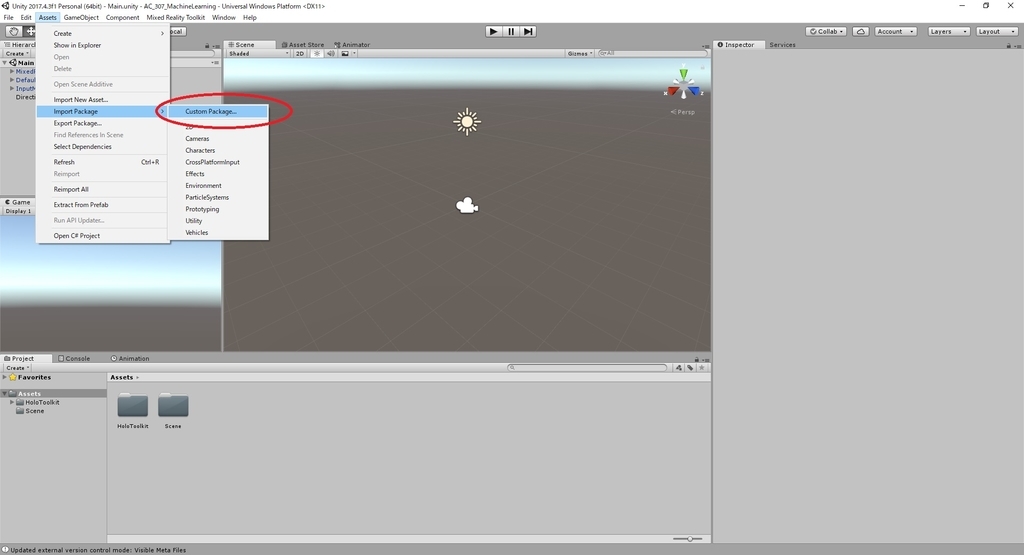Click the Search by Label tag icon
Viewport: 1024px width, 555px height.
[x=690, y=368]
